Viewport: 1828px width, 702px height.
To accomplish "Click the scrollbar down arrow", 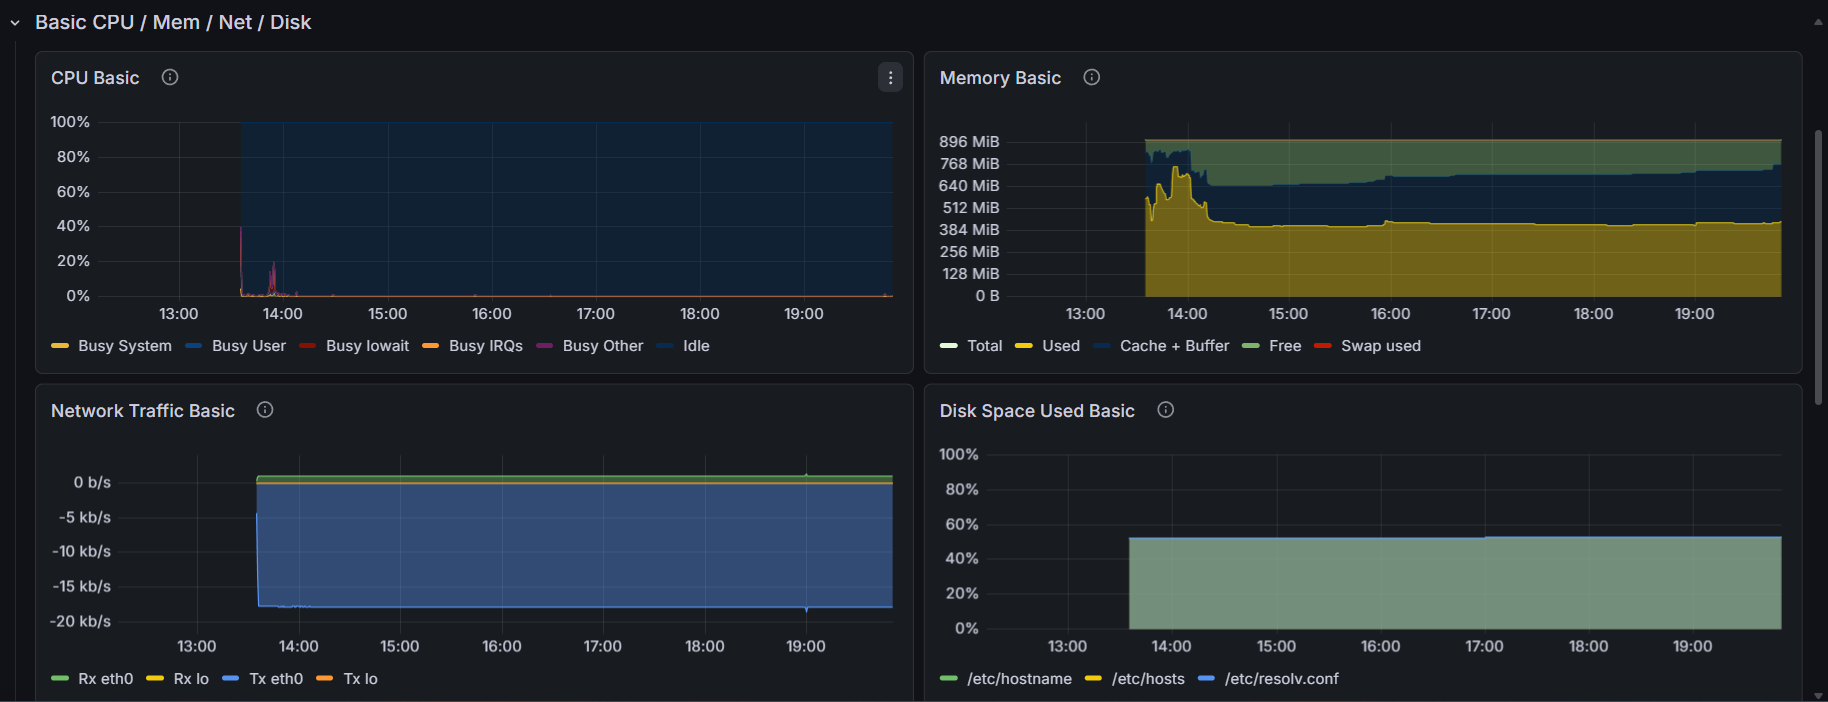I will pos(1818,695).
